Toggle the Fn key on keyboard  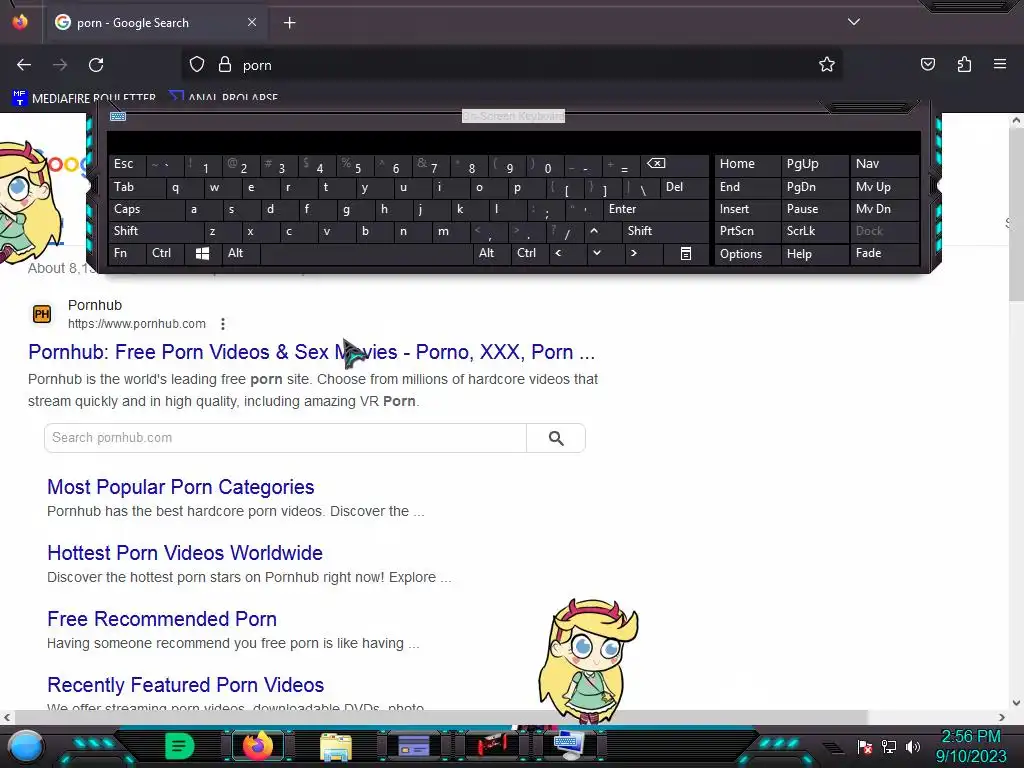[x=127, y=253]
